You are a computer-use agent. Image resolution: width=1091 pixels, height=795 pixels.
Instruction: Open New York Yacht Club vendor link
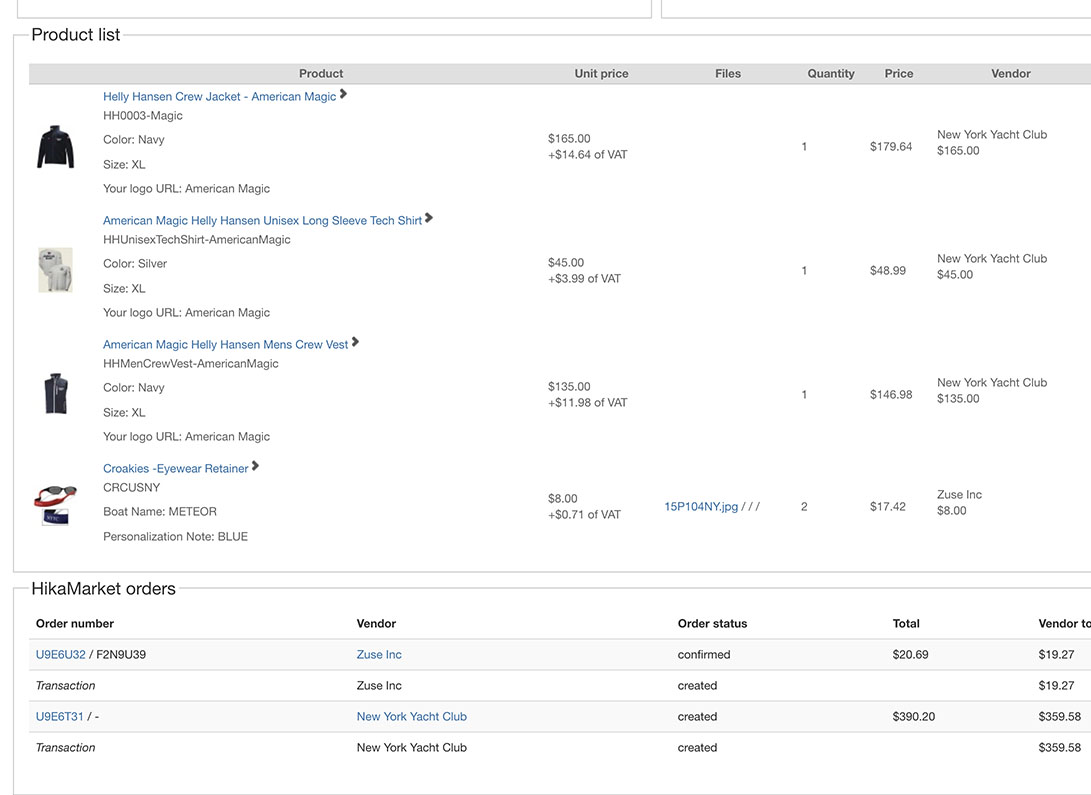pyautogui.click(x=411, y=717)
